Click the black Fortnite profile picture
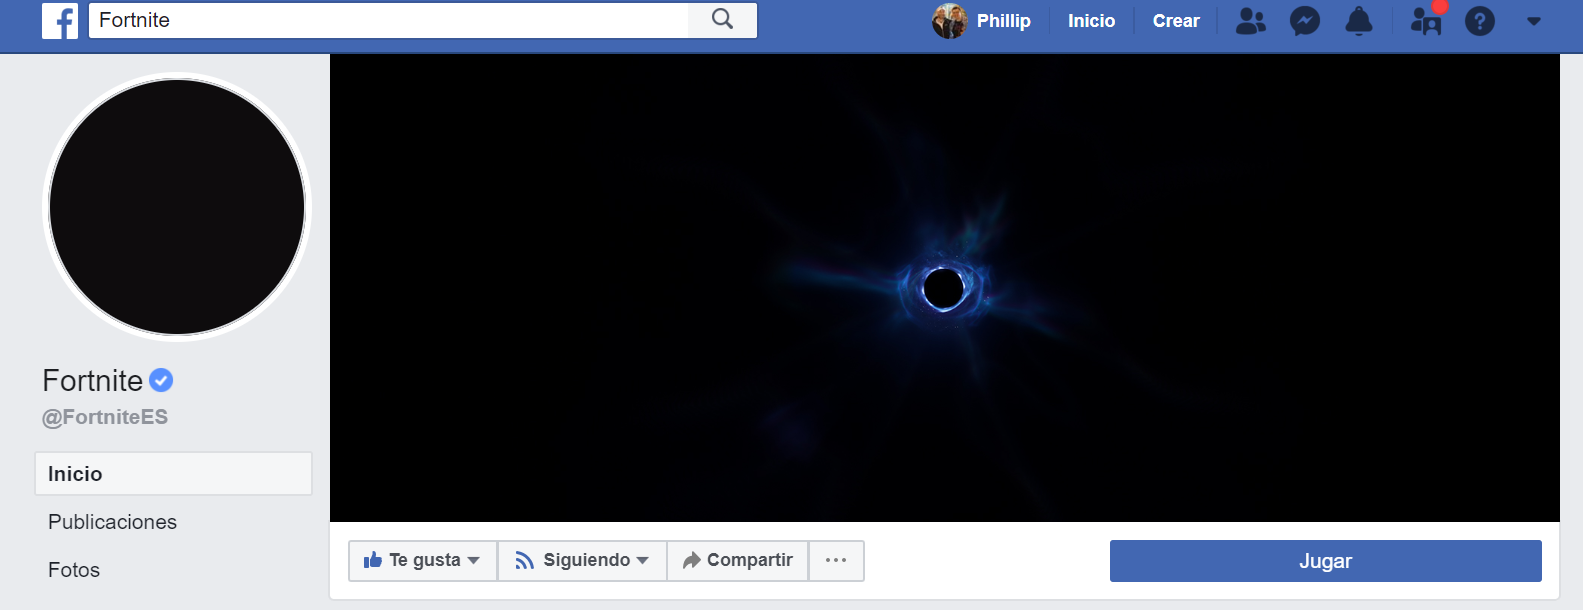Screen dimensions: 1583x610 pos(177,207)
